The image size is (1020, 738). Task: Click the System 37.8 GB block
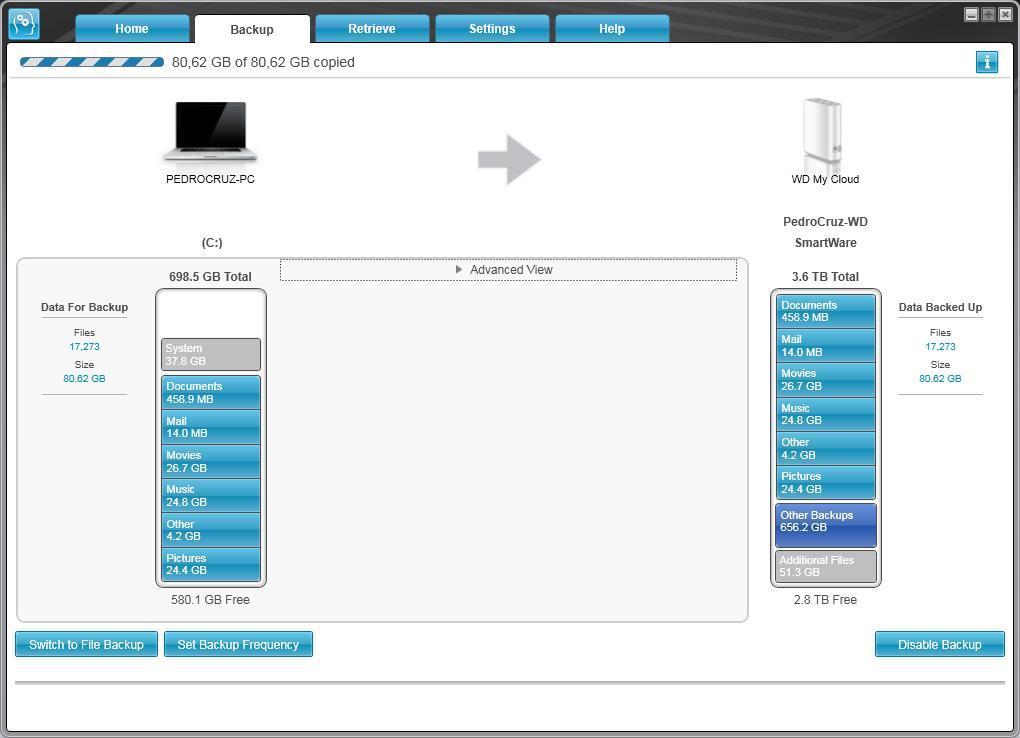211,355
